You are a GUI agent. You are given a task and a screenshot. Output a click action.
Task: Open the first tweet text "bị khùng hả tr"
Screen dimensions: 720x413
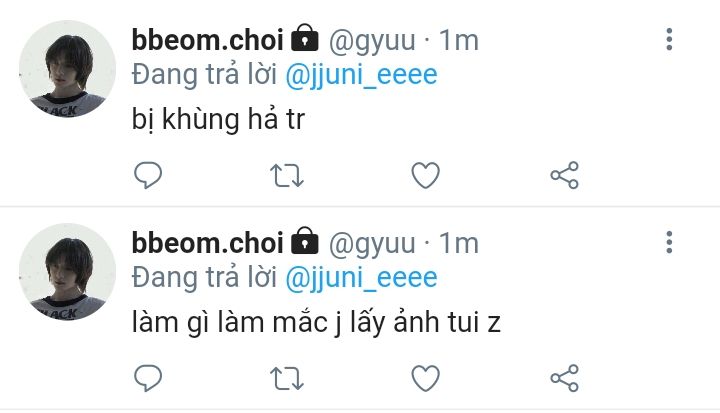coord(218,120)
